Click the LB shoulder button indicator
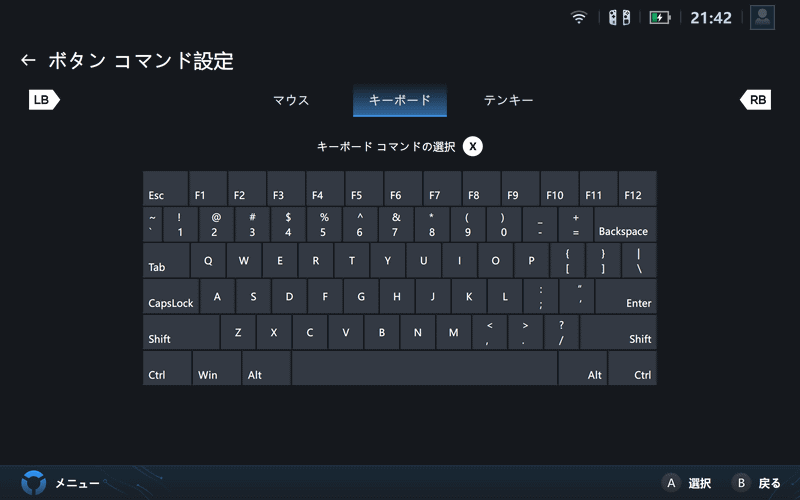The image size is (800, 500). (x=44, y=99)
